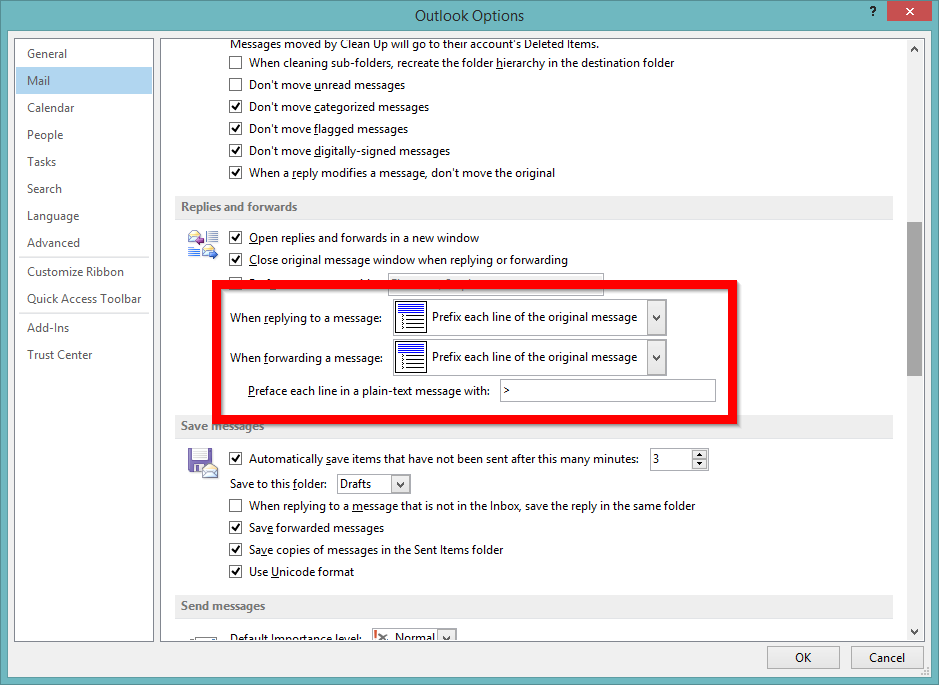Uncheck Don't move categorized messages

[236, 107]
